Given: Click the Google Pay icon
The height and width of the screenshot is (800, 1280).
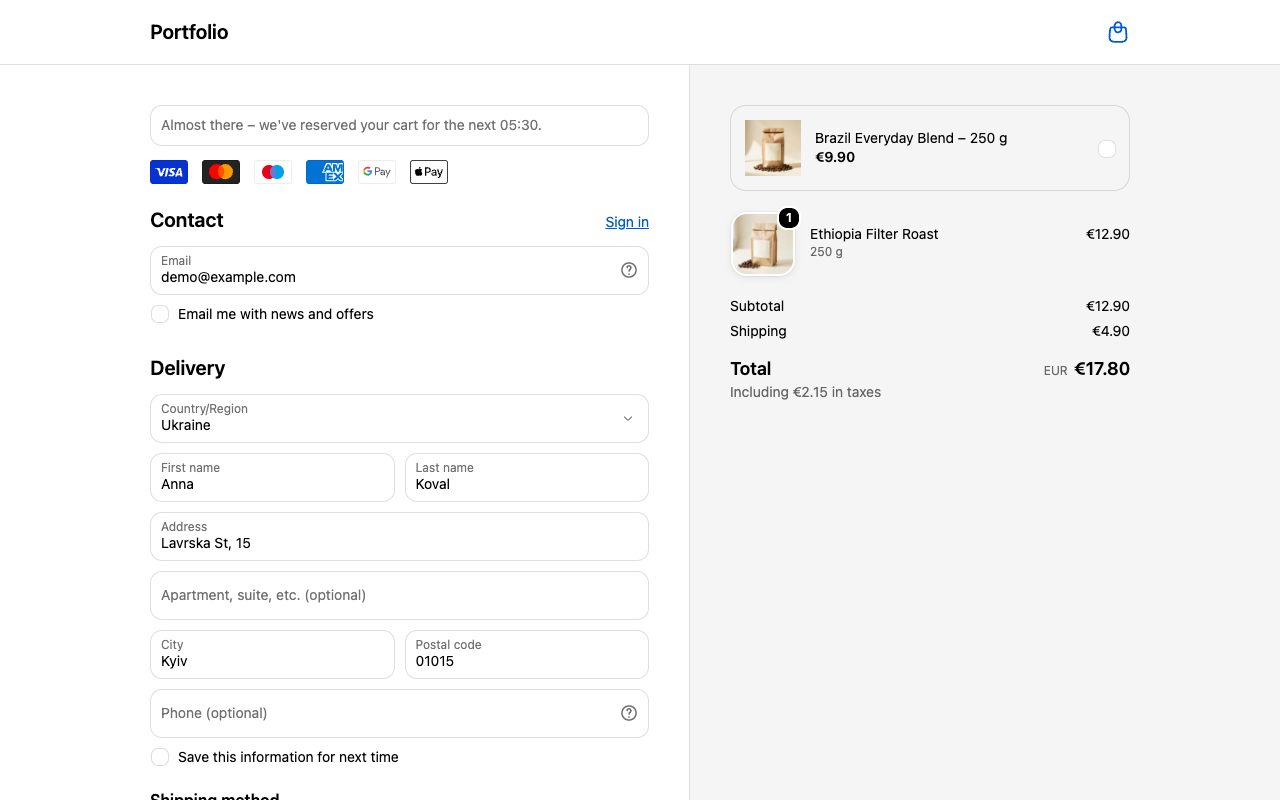Looking at the screenshot, I should point(377,172).
